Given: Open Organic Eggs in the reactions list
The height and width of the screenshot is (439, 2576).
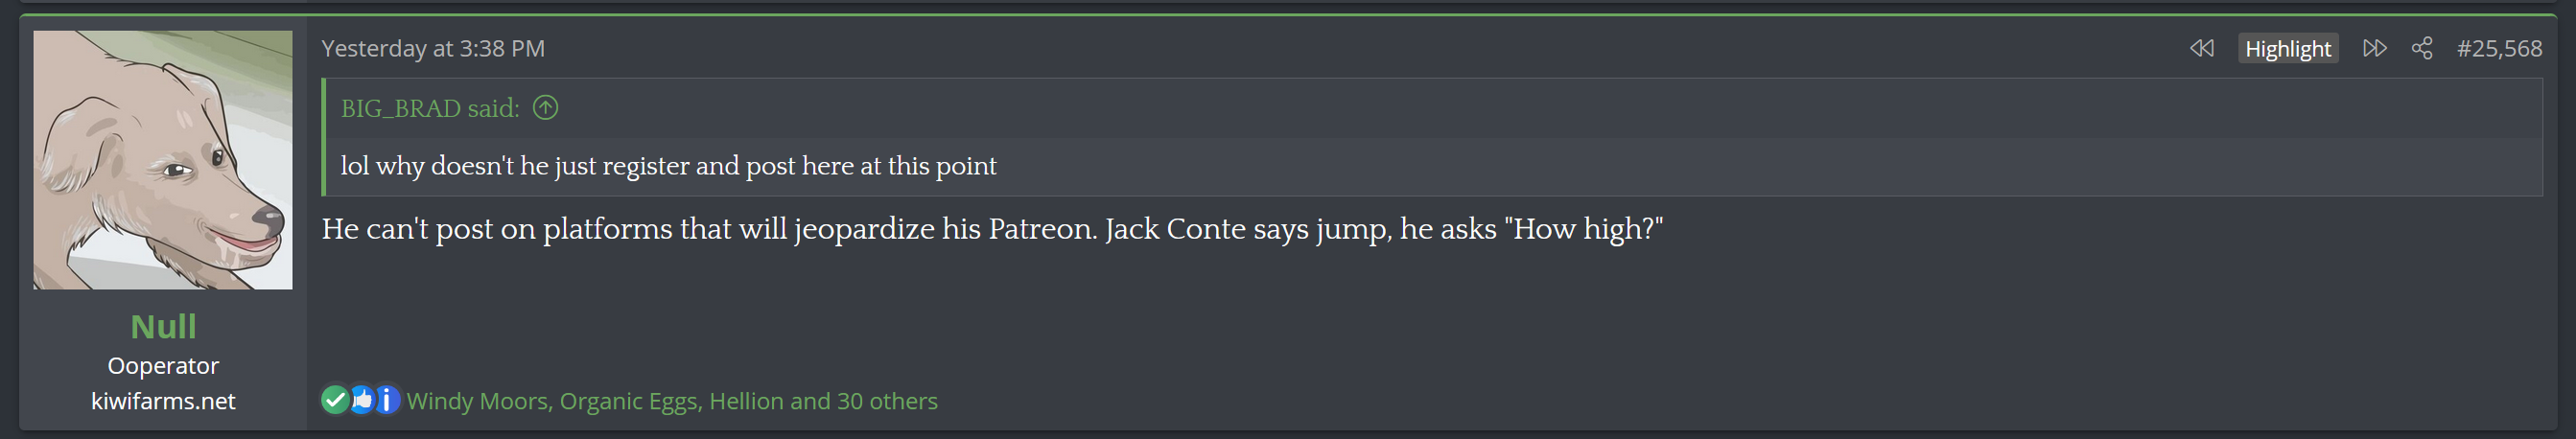Looking at the screenshot, I should click(628, 401).
